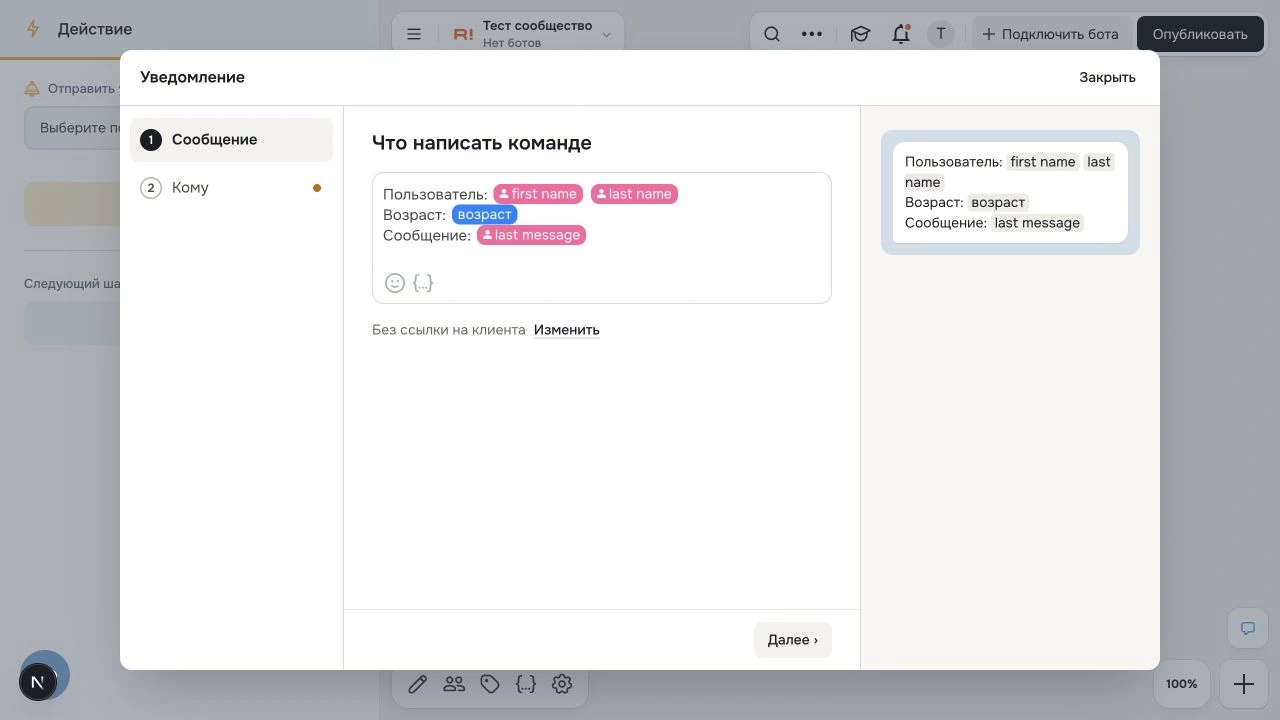Open the chat bubble icon at bottom right
This screenshot has height=720, width=1280.
pos(1248,629)
